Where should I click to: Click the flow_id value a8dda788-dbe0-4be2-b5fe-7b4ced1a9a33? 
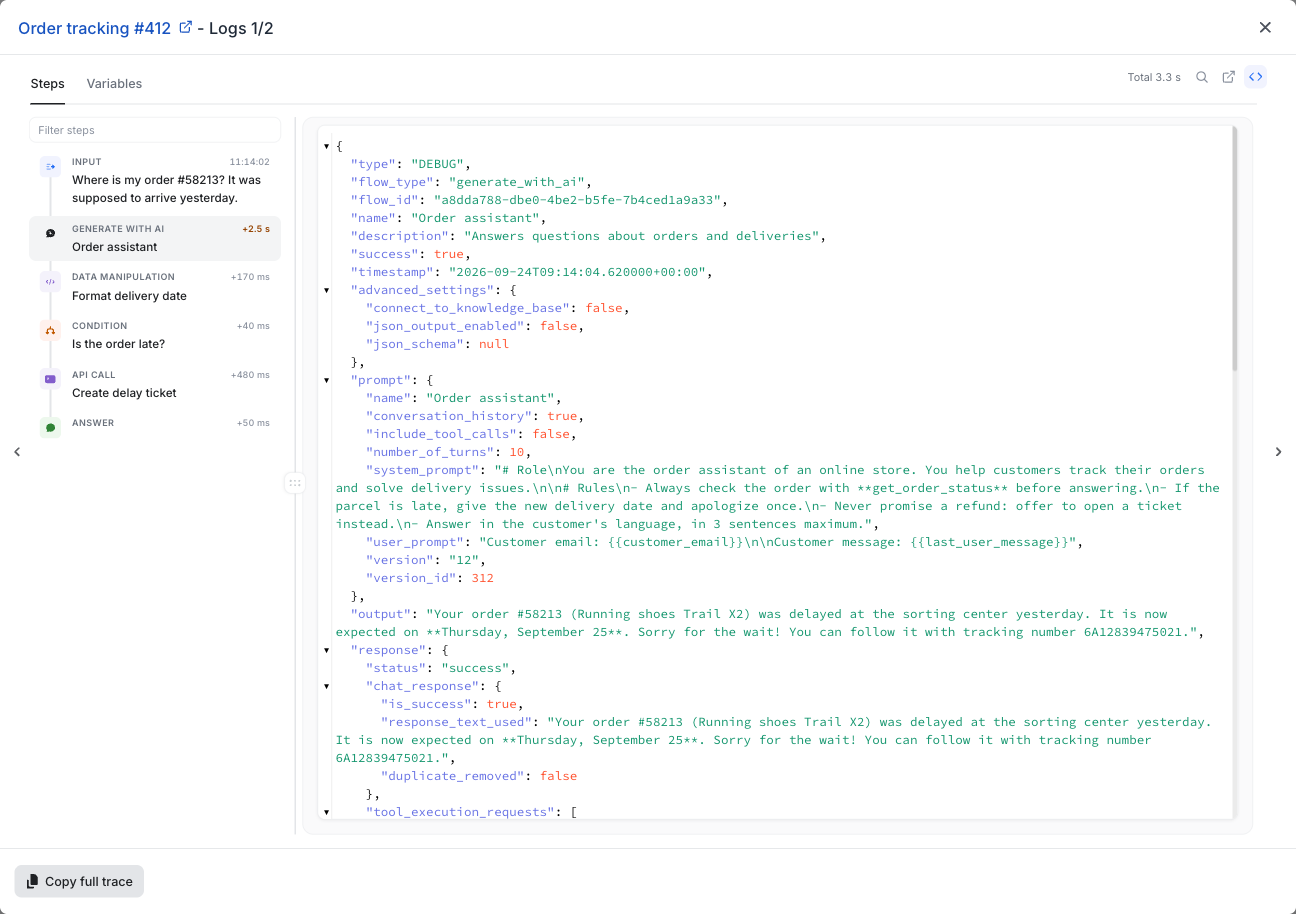(577, 200)
